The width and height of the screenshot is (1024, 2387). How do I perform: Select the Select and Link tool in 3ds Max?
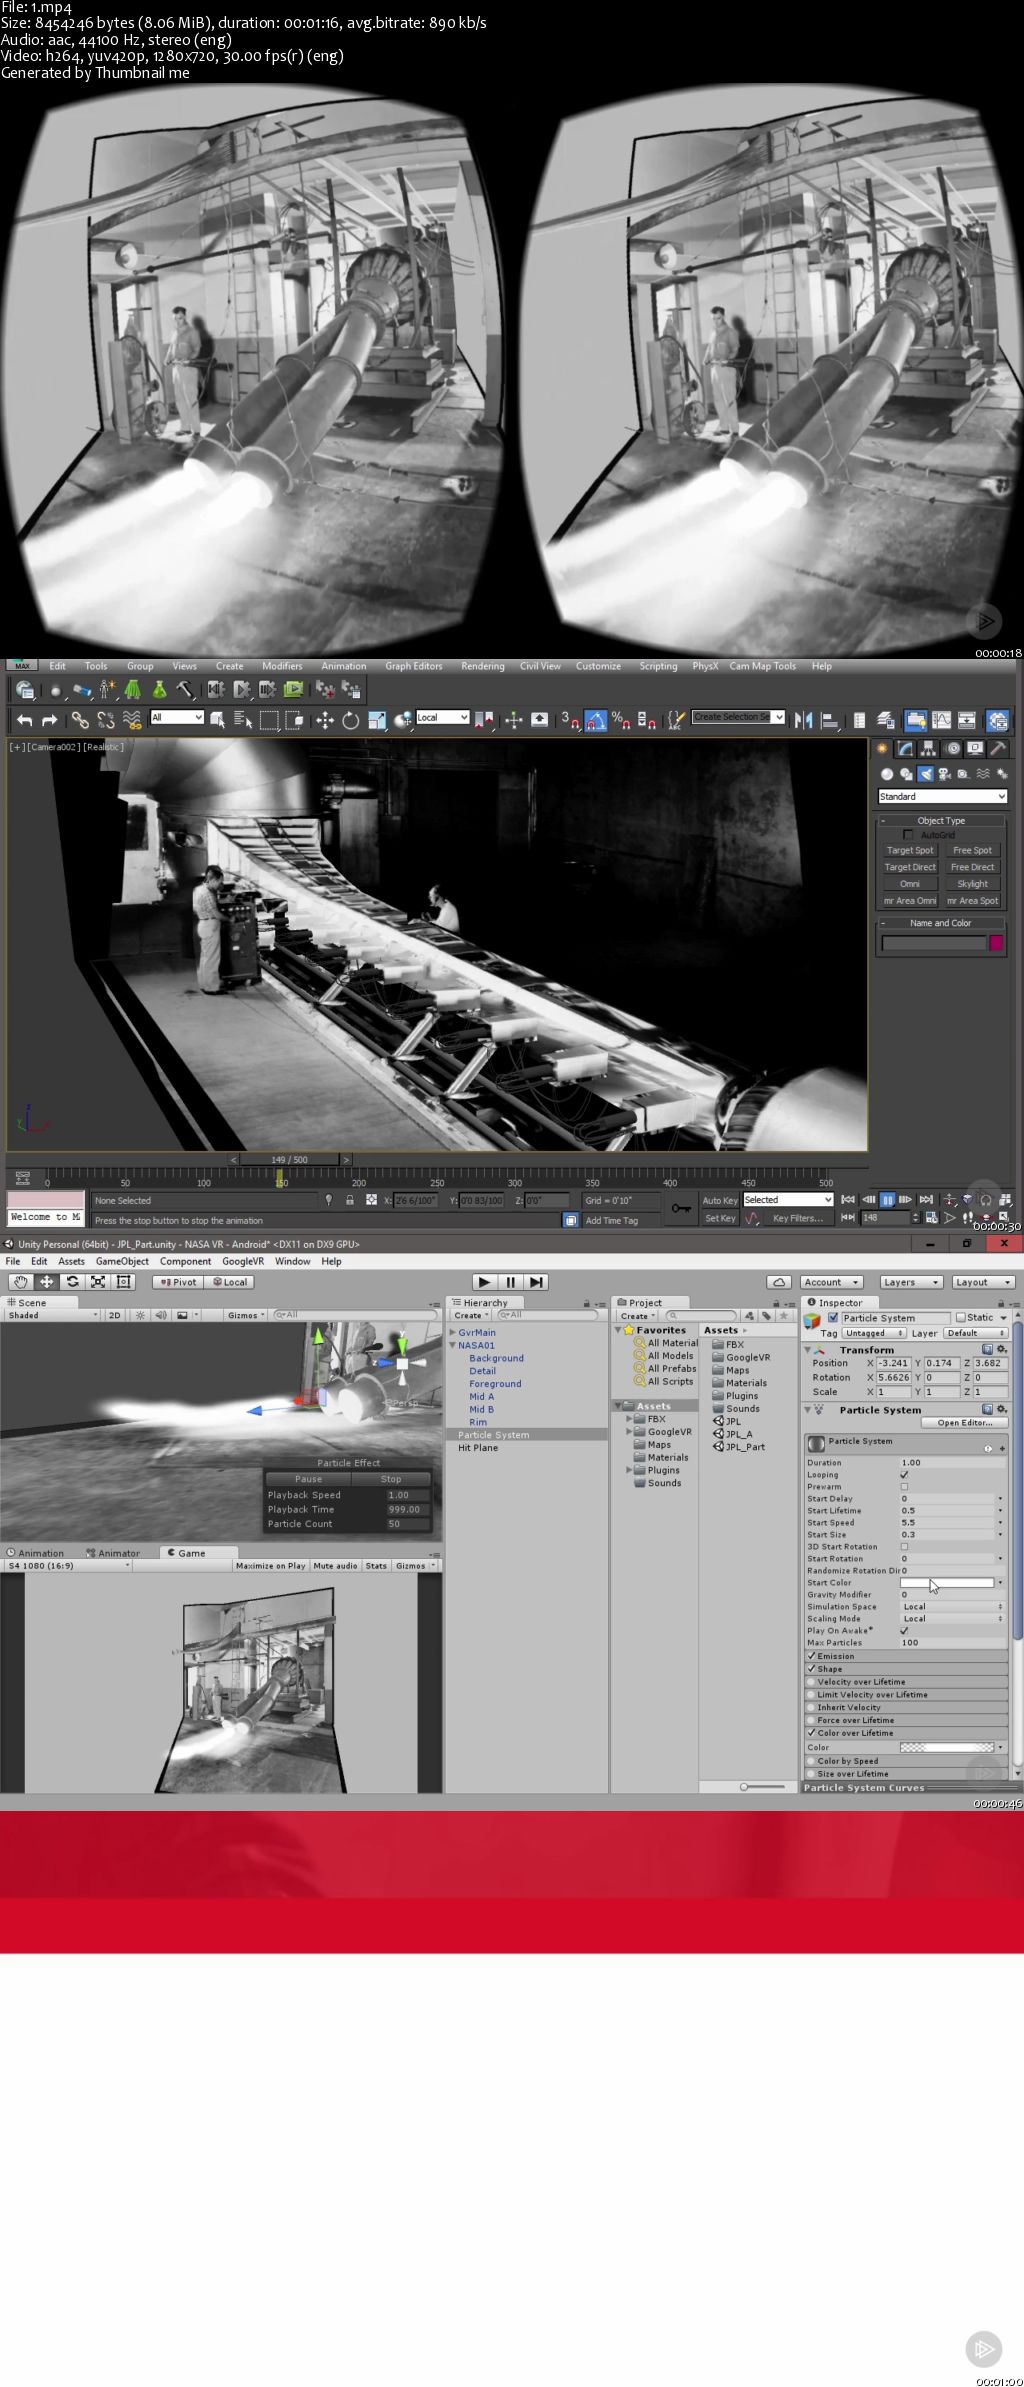pos(80,720)
